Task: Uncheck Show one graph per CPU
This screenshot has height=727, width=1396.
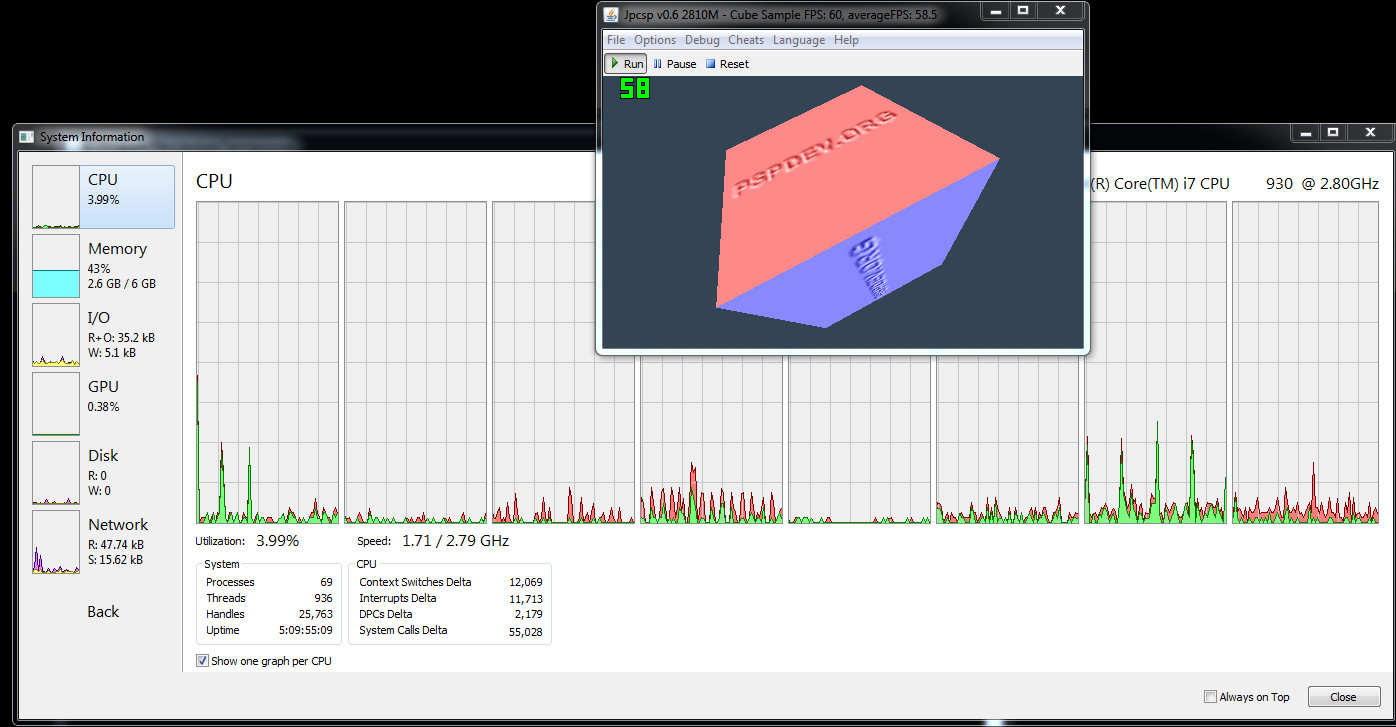Action: tap(203, 661)
